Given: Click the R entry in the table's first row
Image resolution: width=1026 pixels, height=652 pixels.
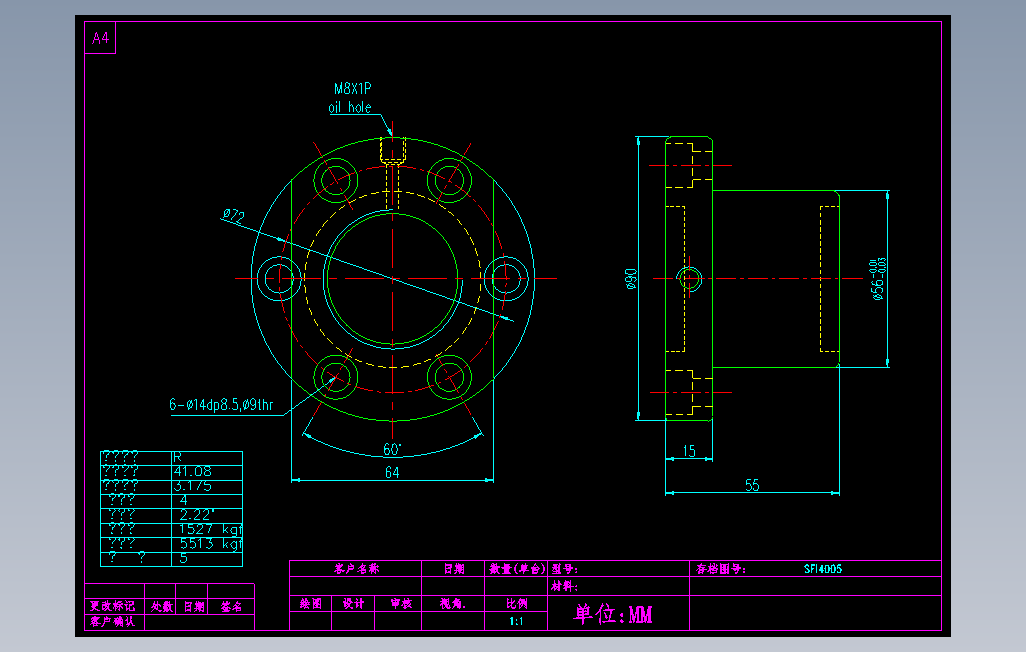Looking at the screenshot, I should click(x=177, y=457).
